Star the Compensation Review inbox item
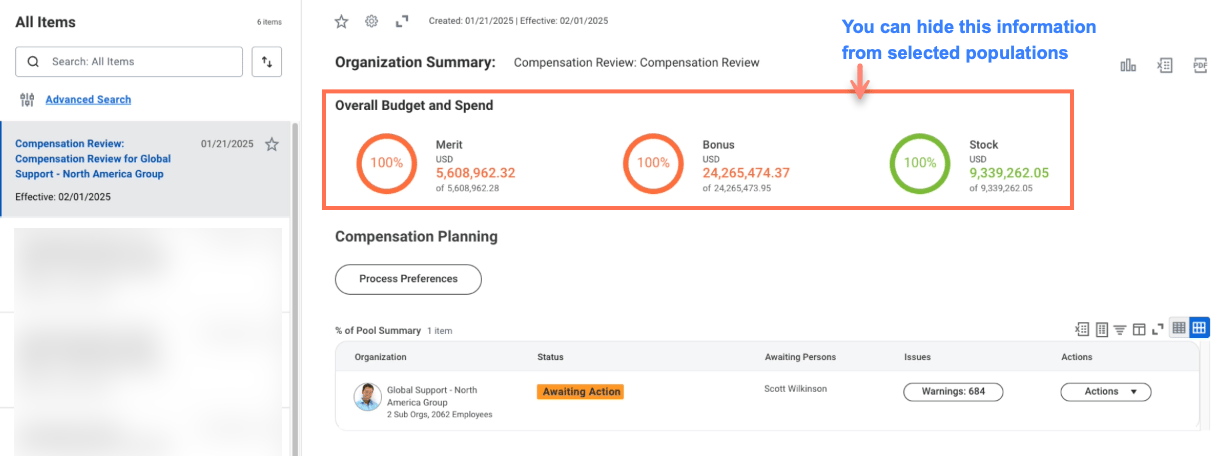The height and width of the screenshot is (456, 1222). click(x=271, y=144)
